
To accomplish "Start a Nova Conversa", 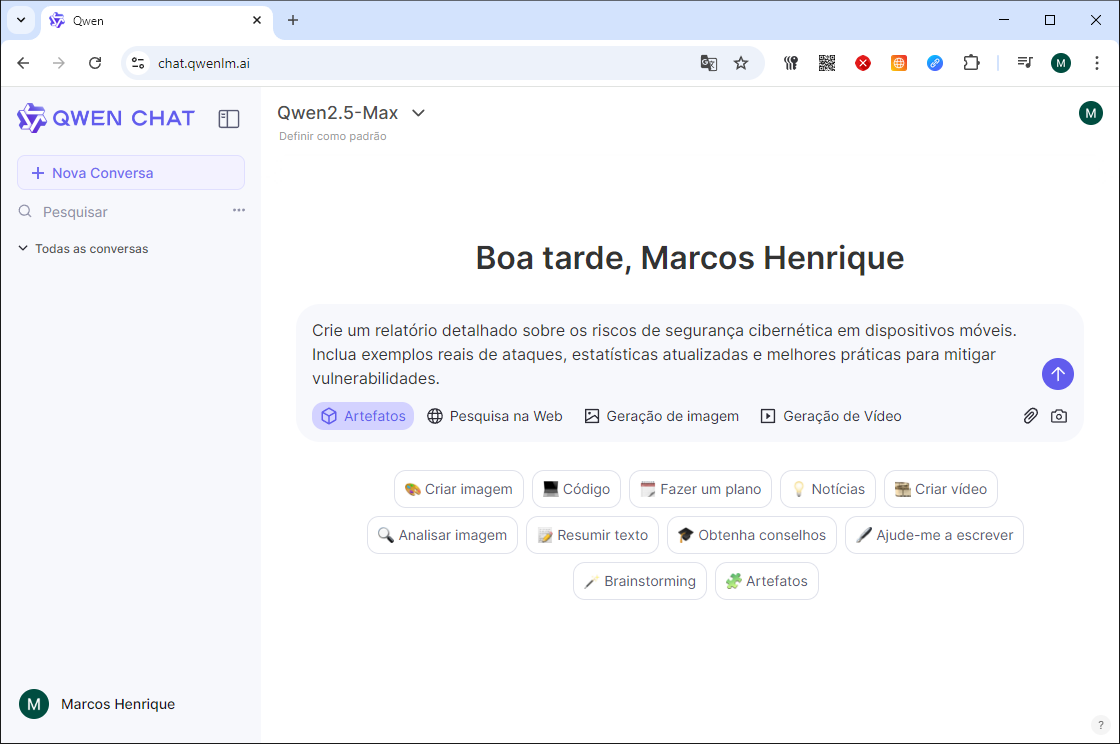I will click(x=131, y=173).
